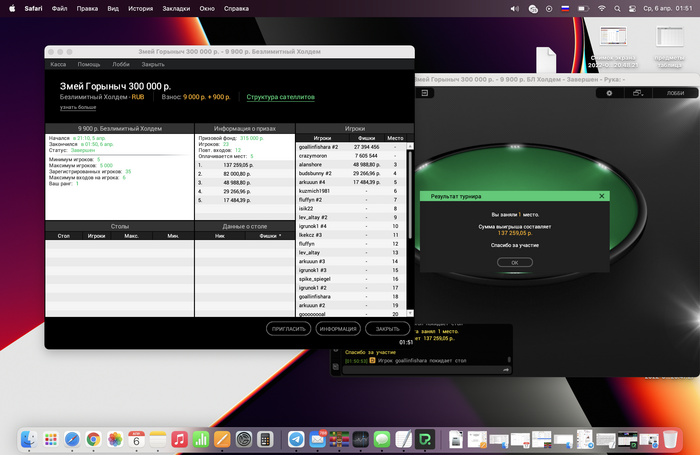Click Закрыть in the lobby menu bar
The image size is (700, 455).
click(153, 64)
